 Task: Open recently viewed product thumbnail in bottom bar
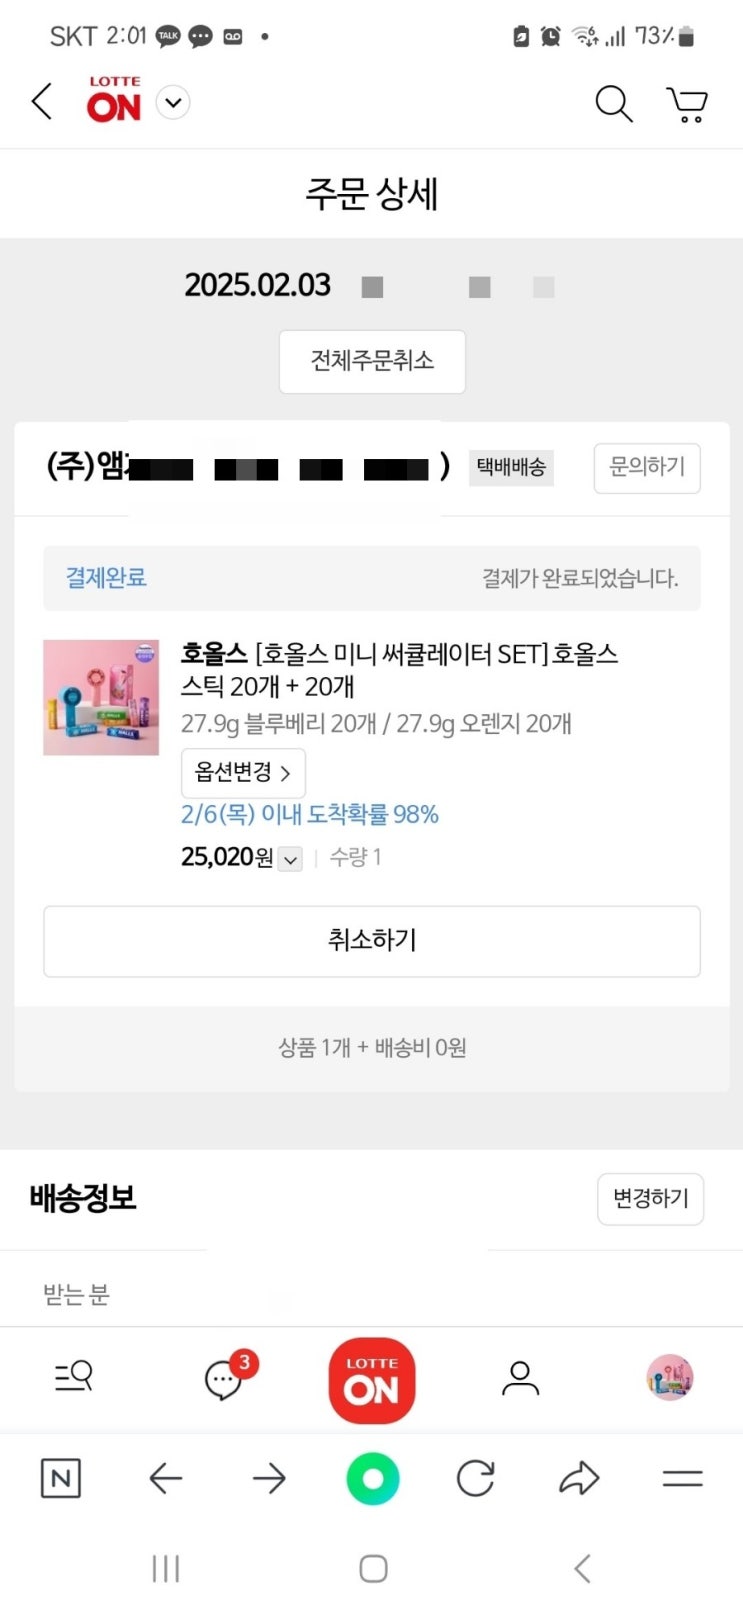pos(670,1378)
